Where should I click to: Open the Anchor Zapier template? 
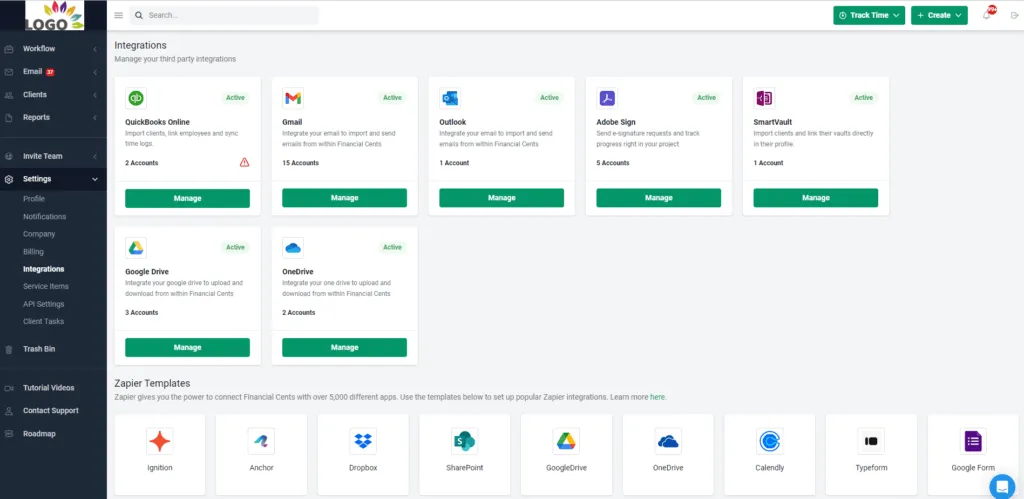click(261, 454)
